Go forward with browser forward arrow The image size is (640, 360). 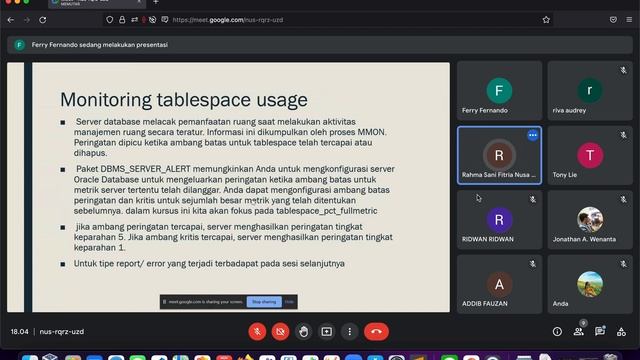27,20
